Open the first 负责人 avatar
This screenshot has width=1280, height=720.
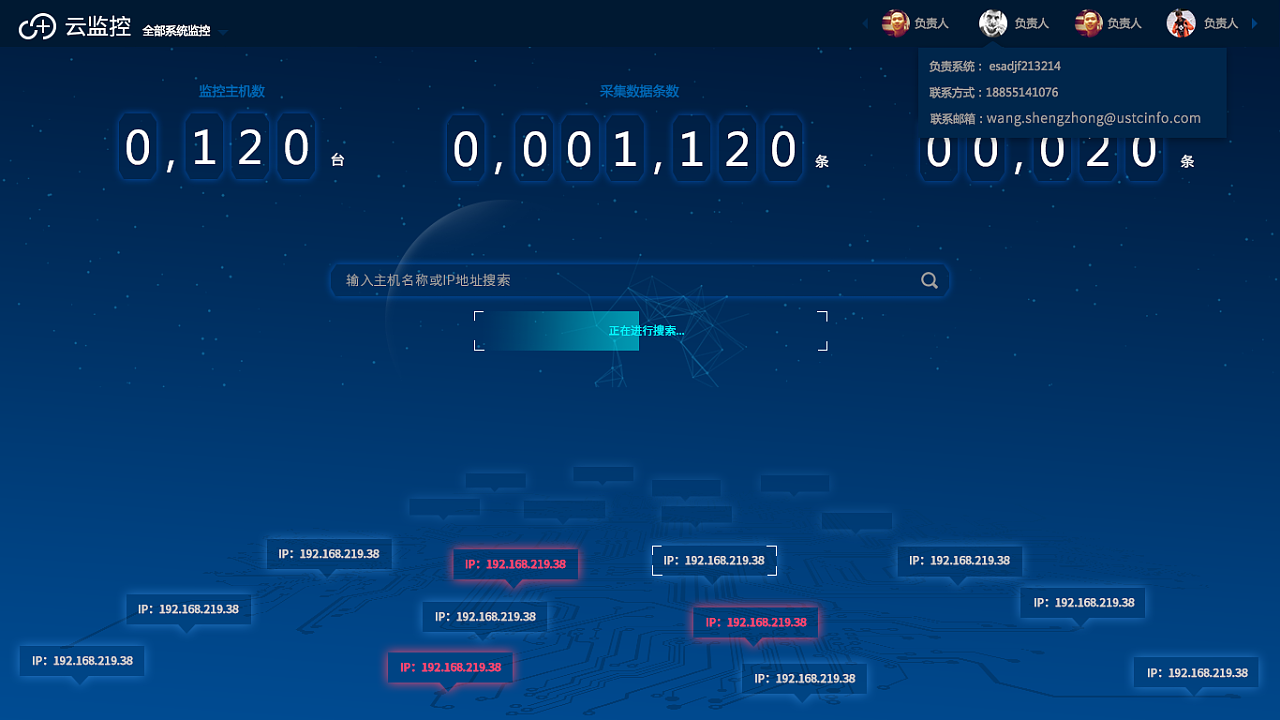pos(897,22)
